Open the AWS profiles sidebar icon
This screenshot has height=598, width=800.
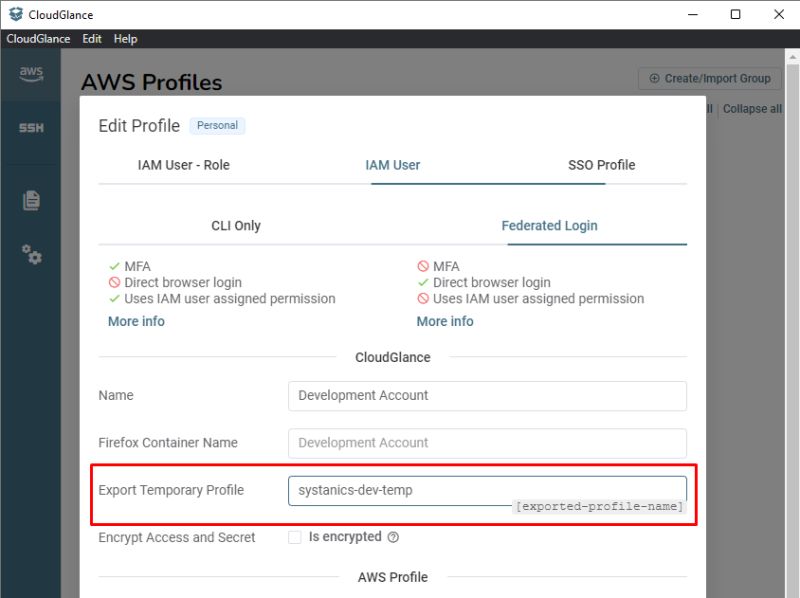pyautogui.click(x=30, y=73)
